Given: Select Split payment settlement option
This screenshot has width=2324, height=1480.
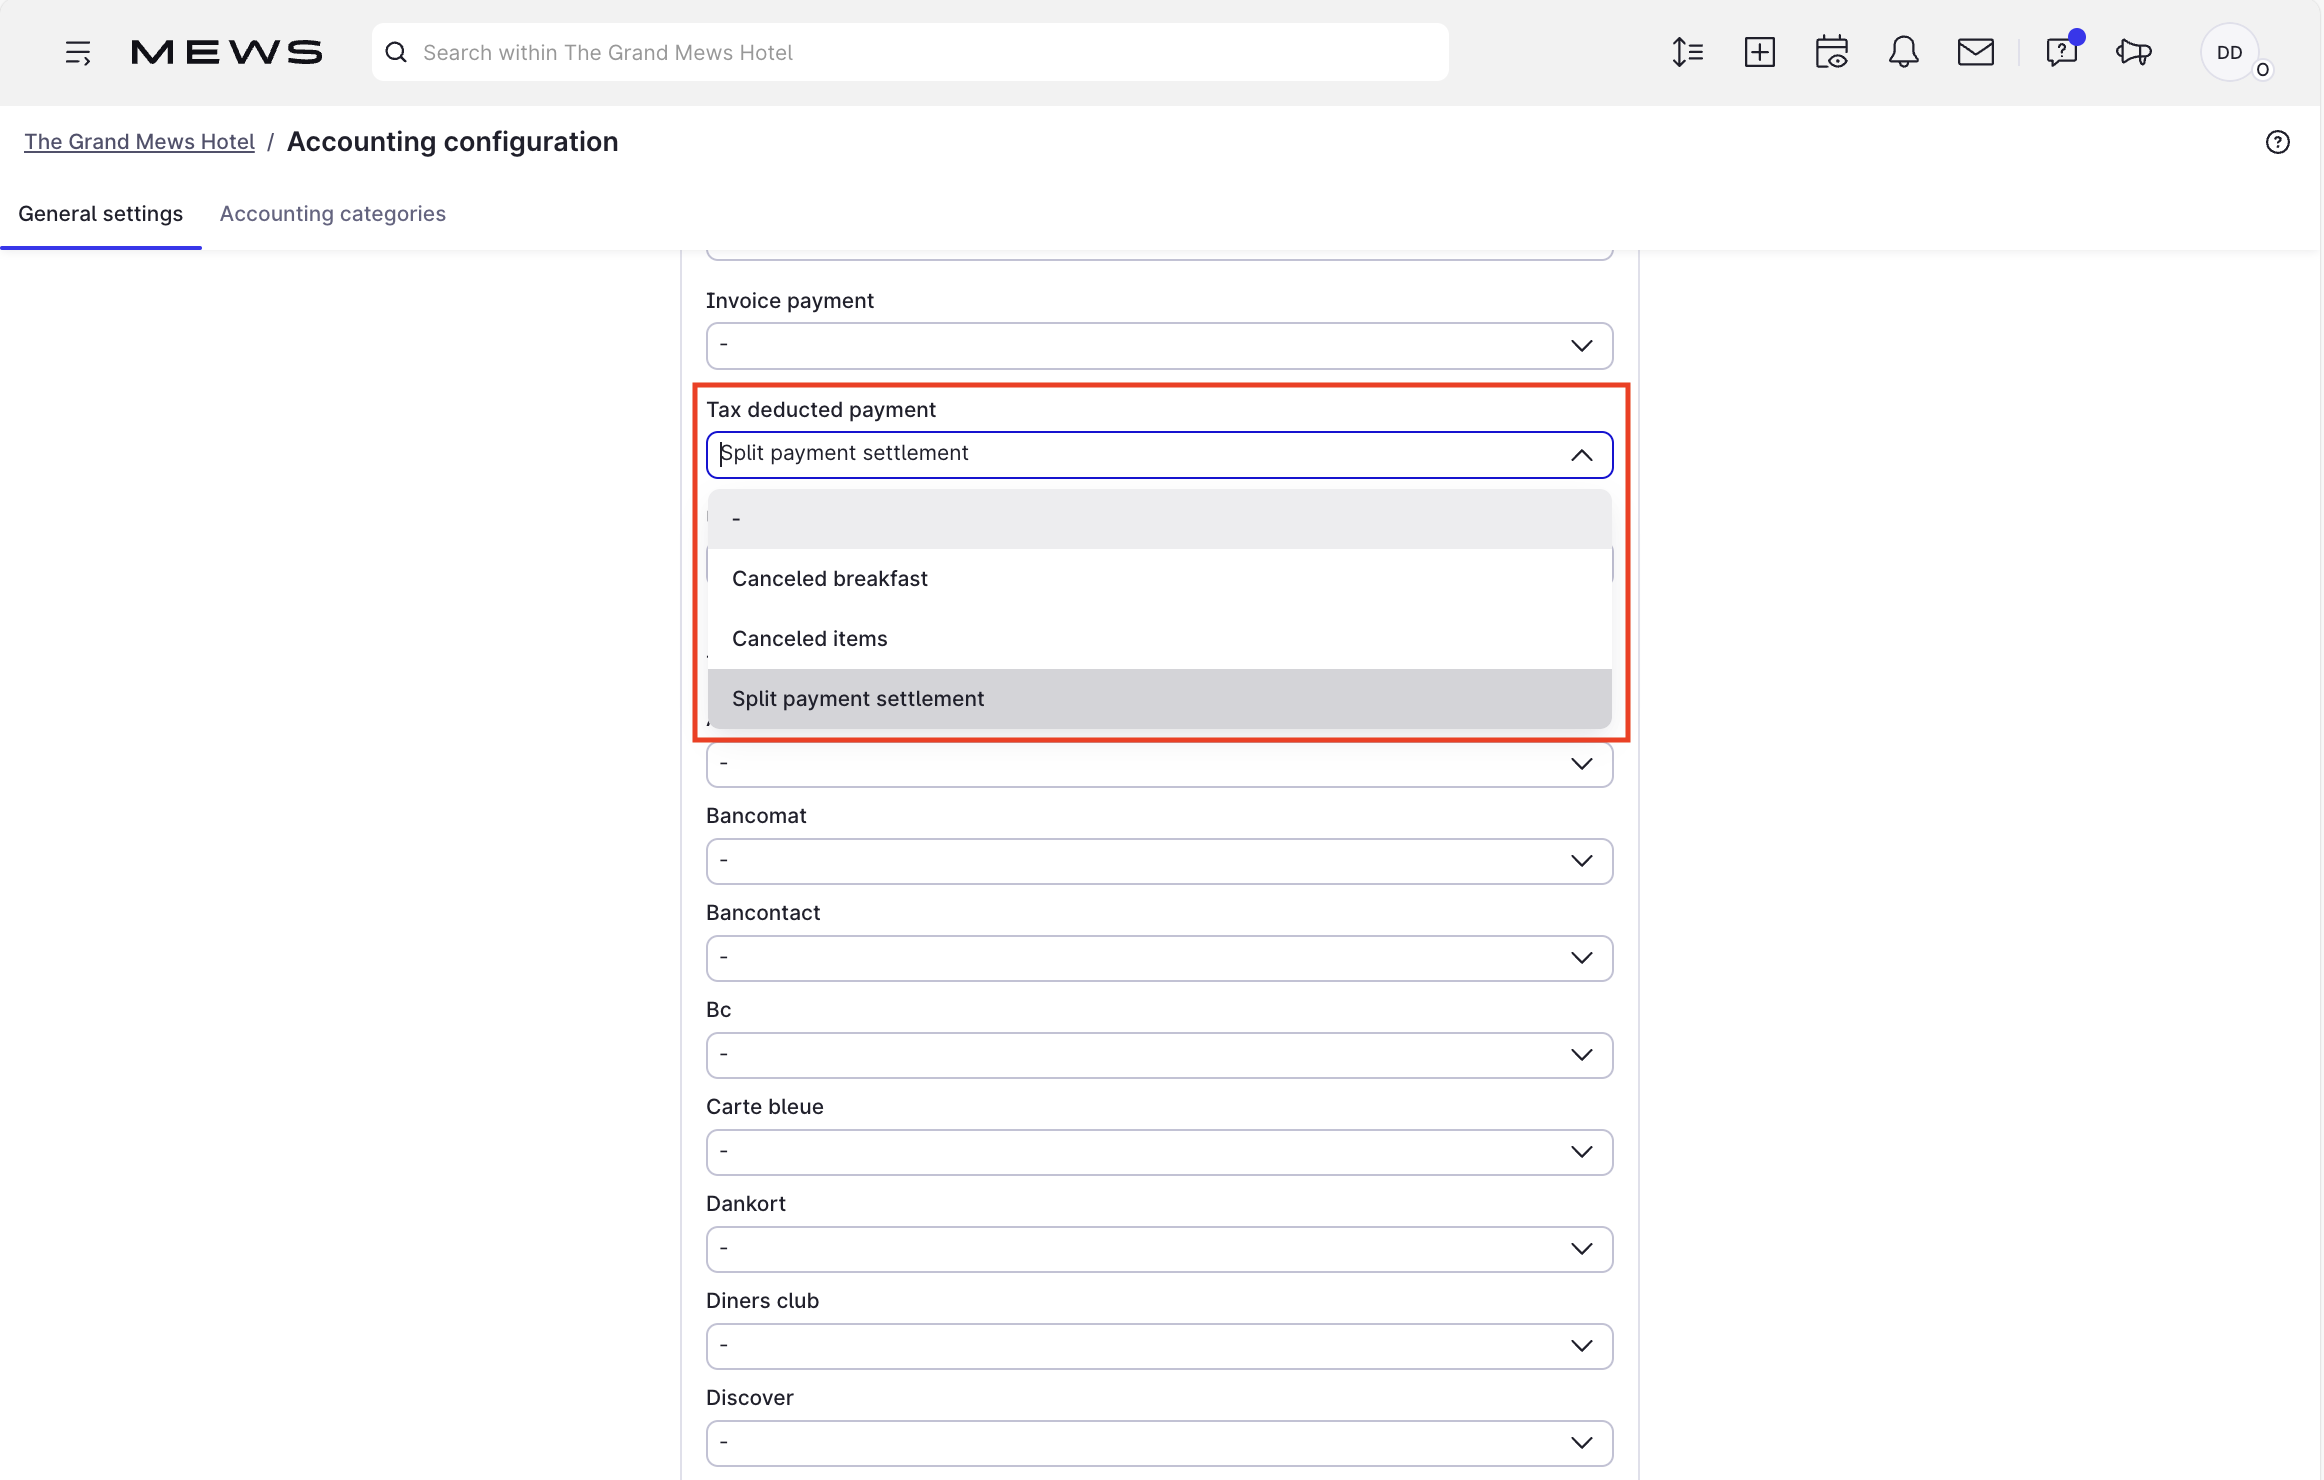Looking at the screenshot, I should point(1160,699).
